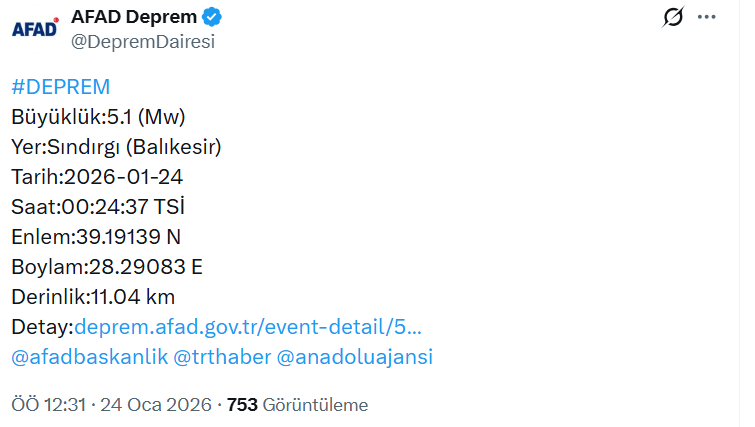Image resolution: width=755 pixels, height=427 pixels.
Task: Open the @anadoluajansi mention
Action: 354,357
